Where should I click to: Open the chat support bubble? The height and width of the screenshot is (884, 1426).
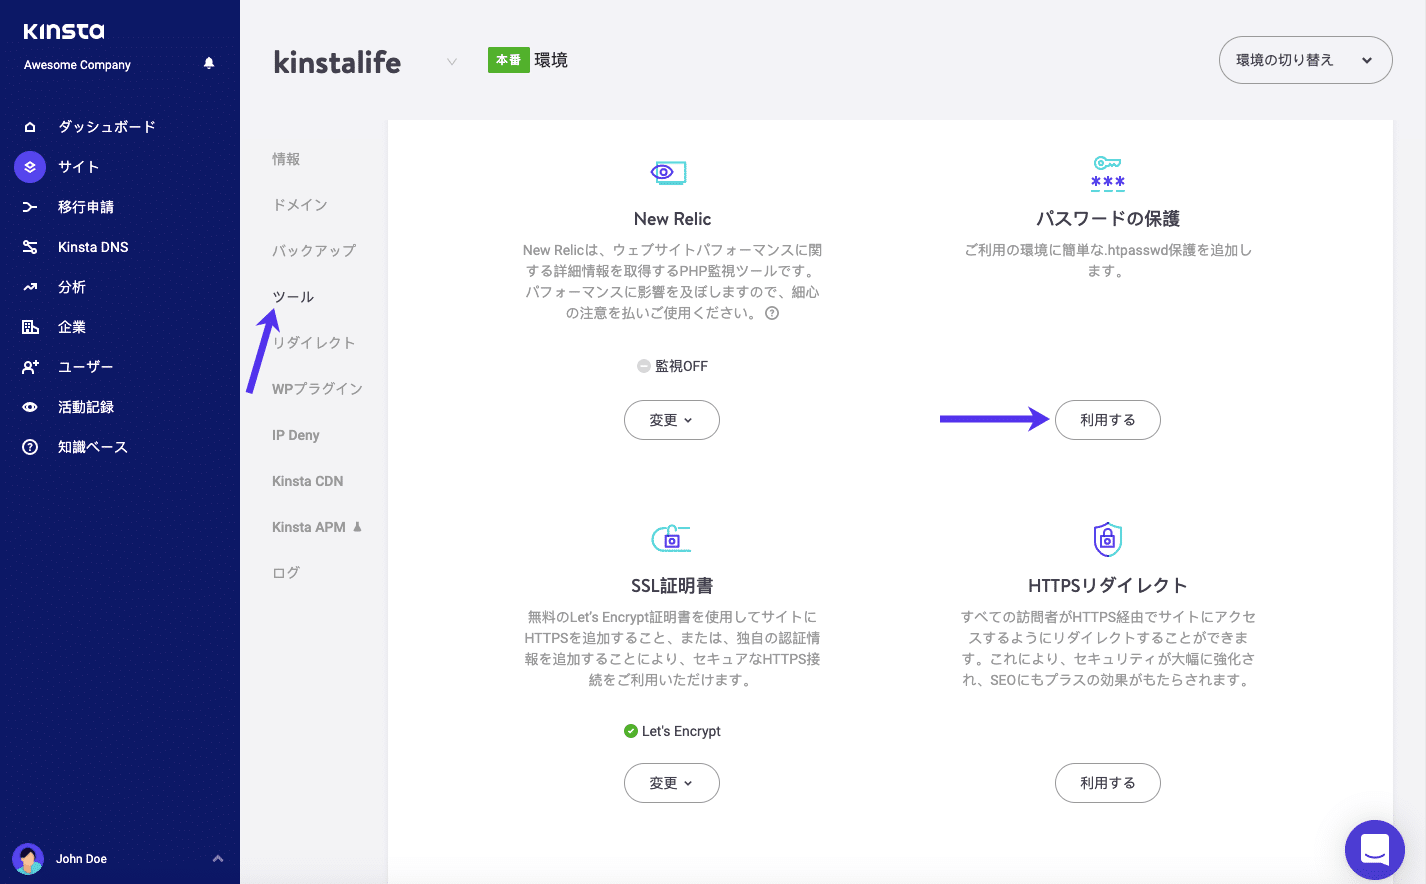pos(1375,850)
